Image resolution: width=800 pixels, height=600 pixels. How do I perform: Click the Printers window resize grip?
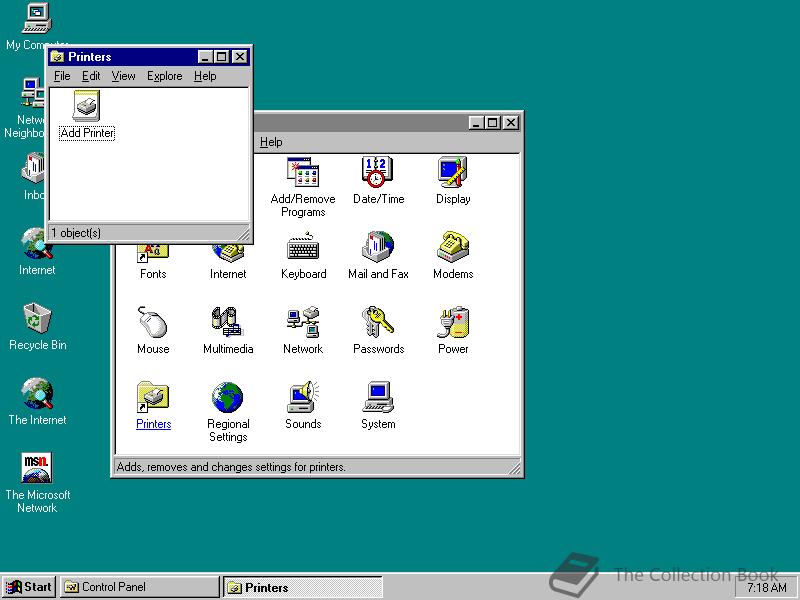(x=244, y=234)
